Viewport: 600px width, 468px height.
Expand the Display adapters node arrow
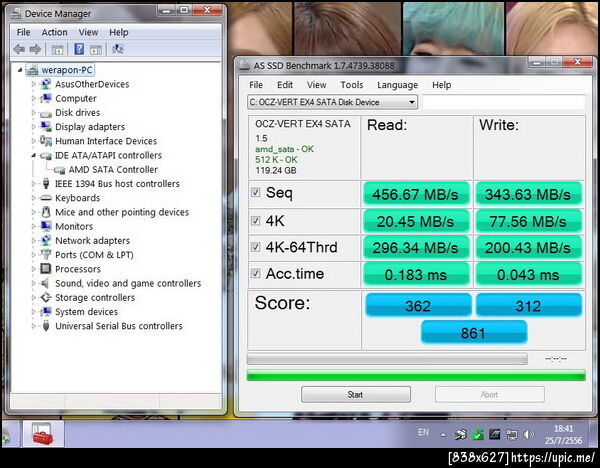(x=34, y=127)
